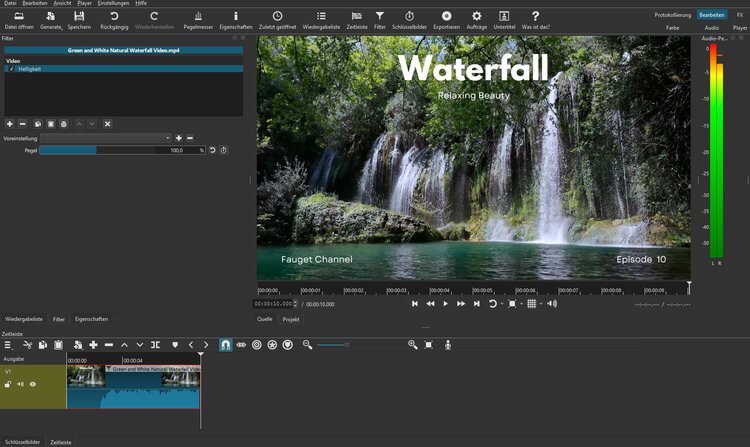Viewport: 750px width, 447px height.
Task: Open the Player menu in menu bar
Action: 84,3
